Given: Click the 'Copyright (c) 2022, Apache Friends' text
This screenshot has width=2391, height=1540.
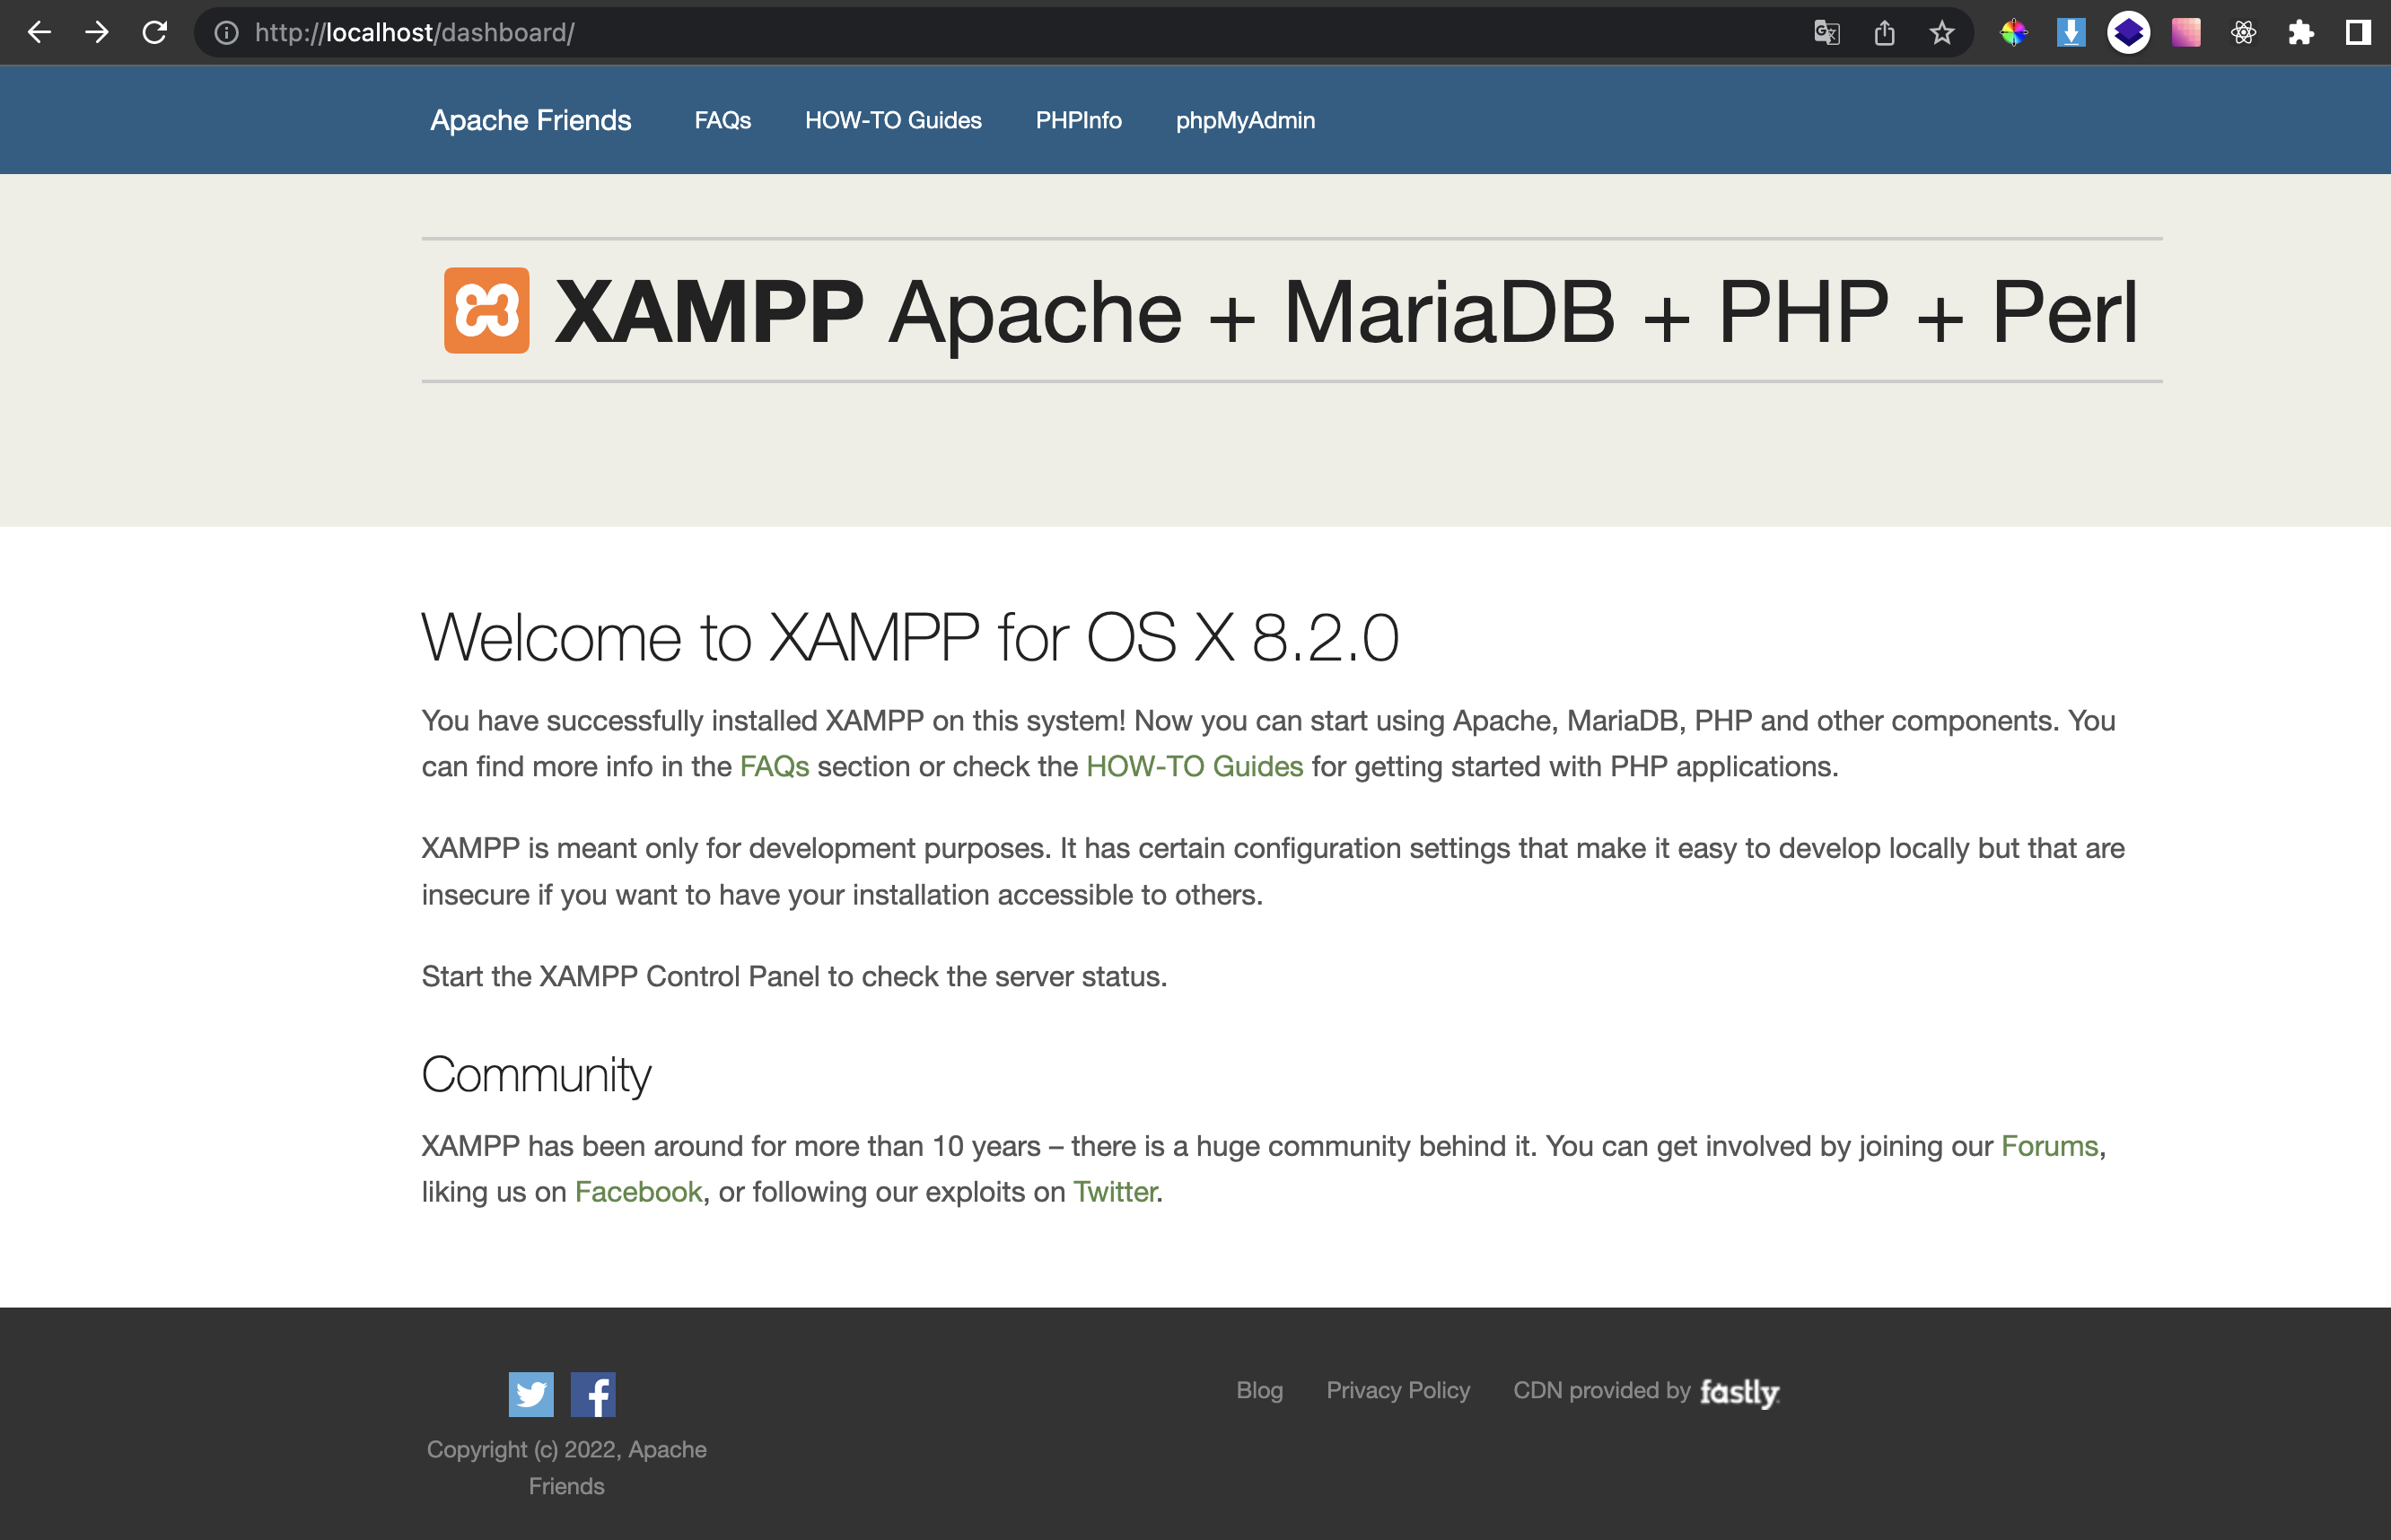Looking at the screenshot, I should [x=566, y=1467].
